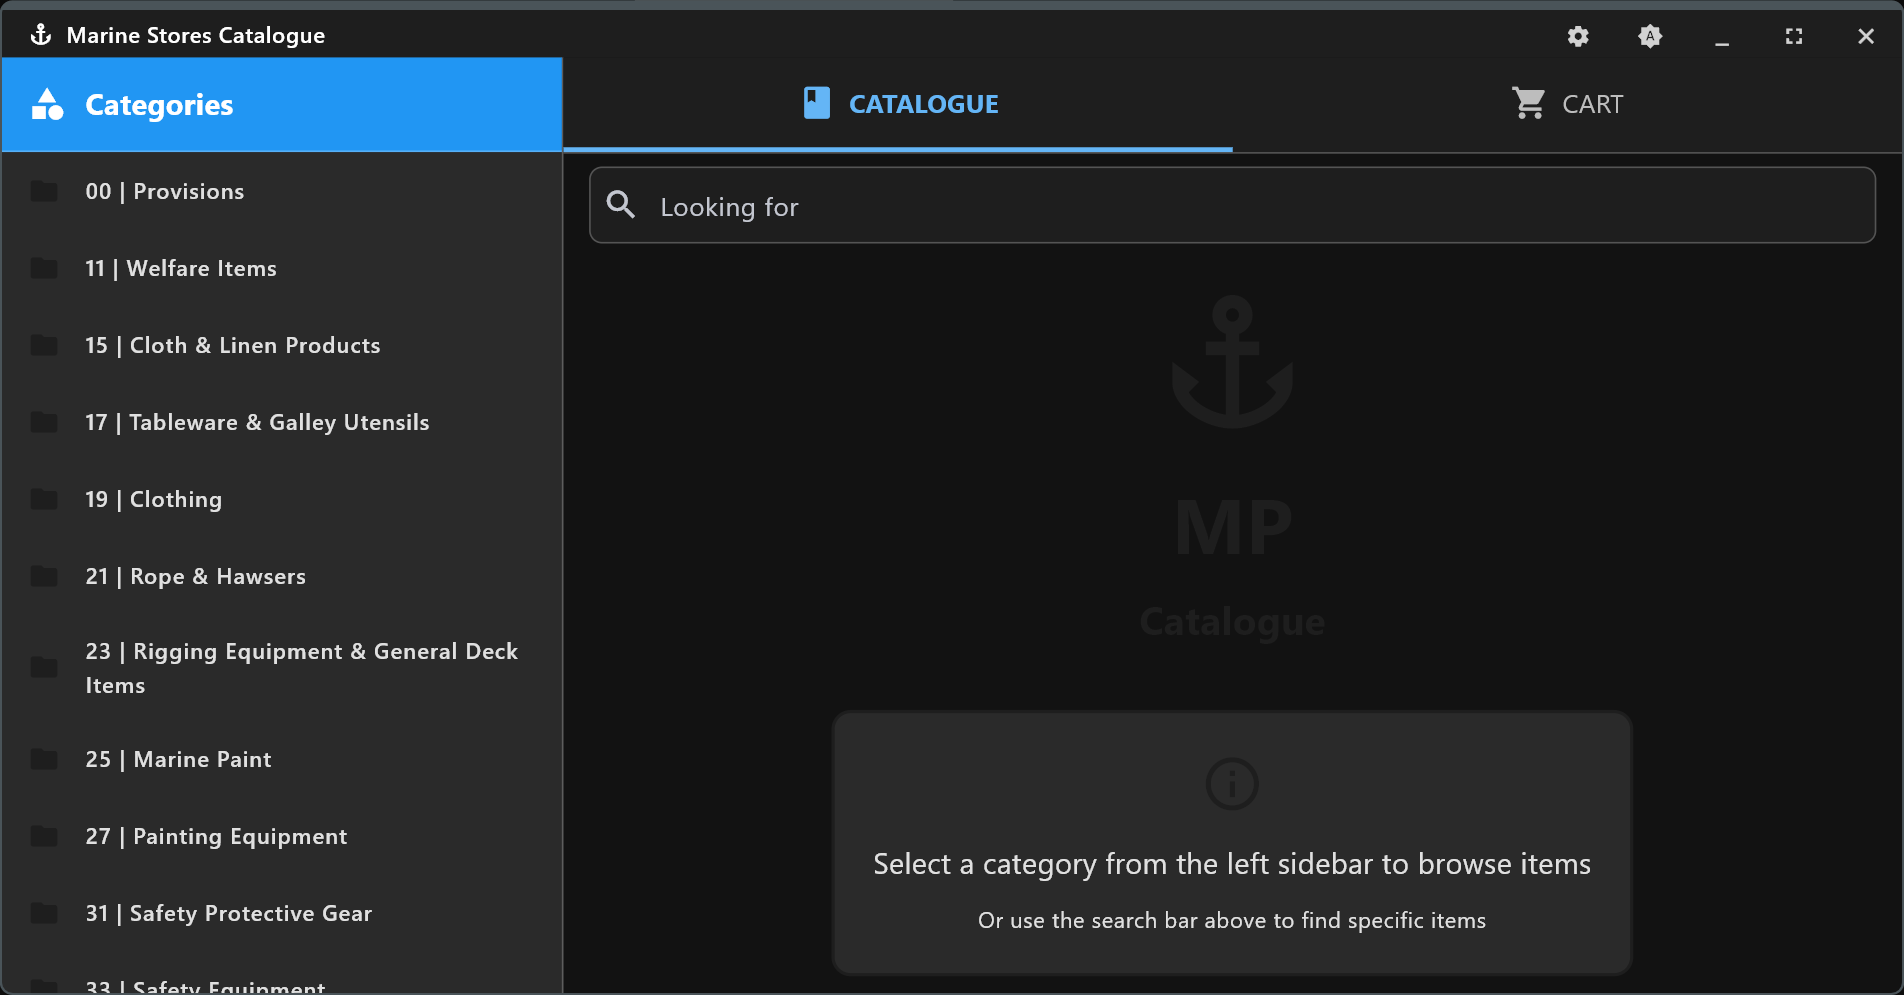Select 31 | Safety Protective Gear
The image size is (1904, 995).
click(282, 913)
